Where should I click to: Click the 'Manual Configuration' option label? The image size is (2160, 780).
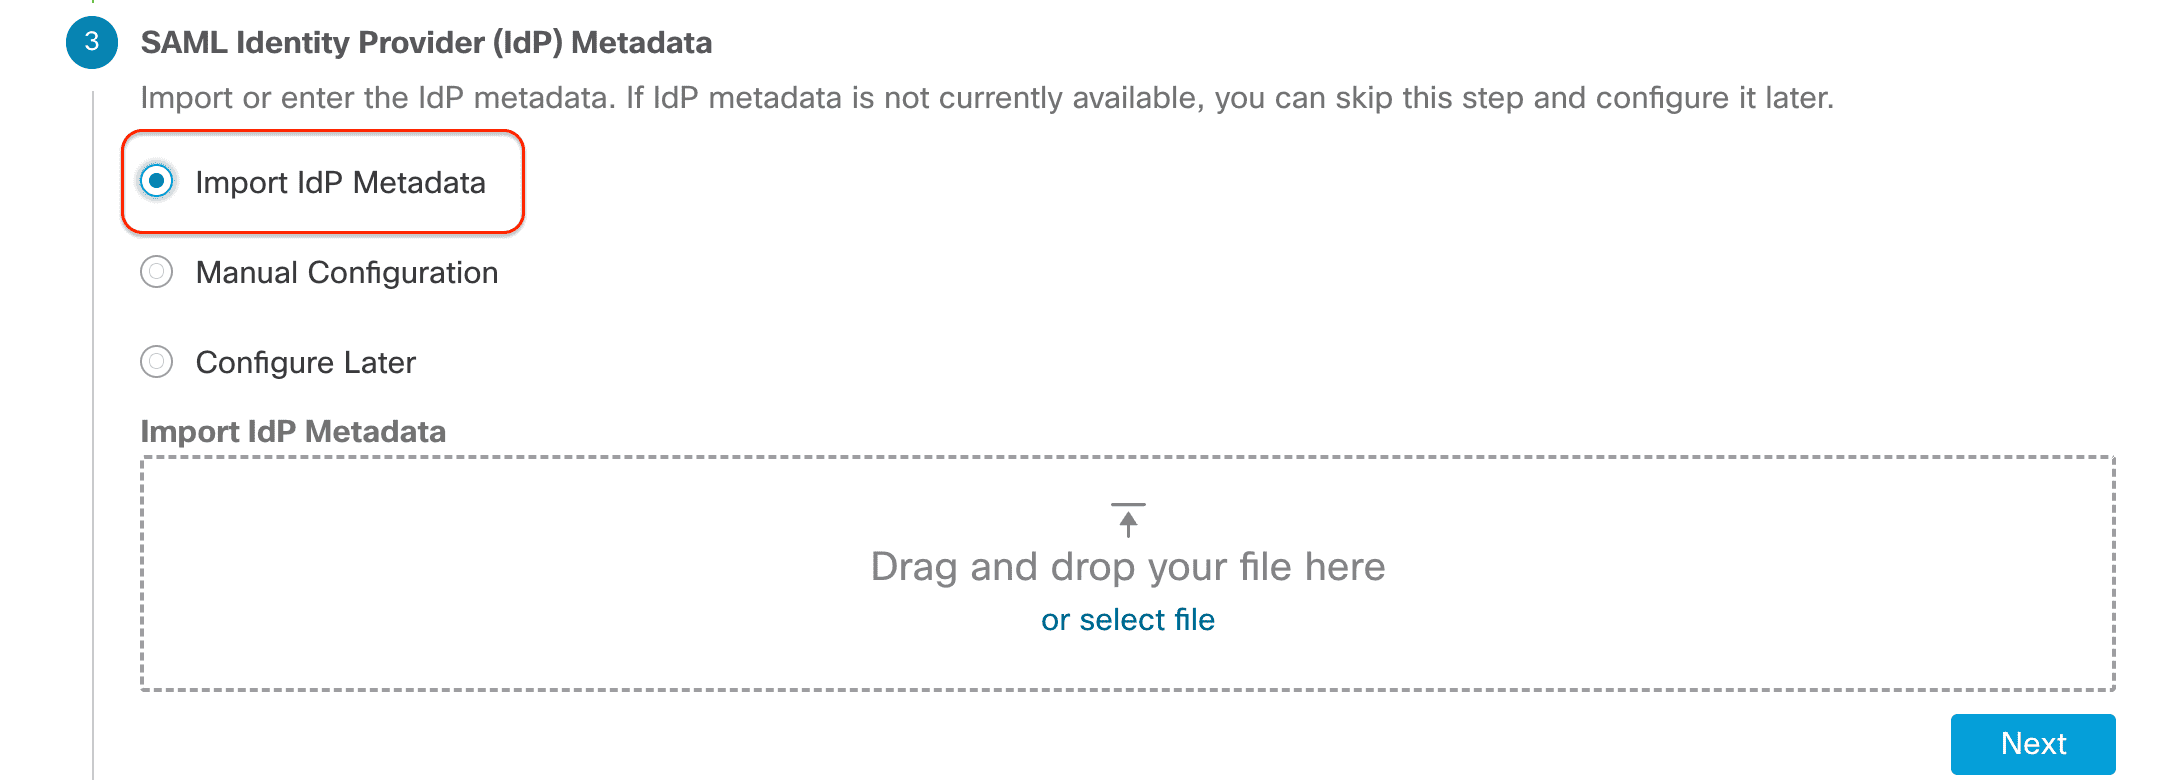coord(347,273)
